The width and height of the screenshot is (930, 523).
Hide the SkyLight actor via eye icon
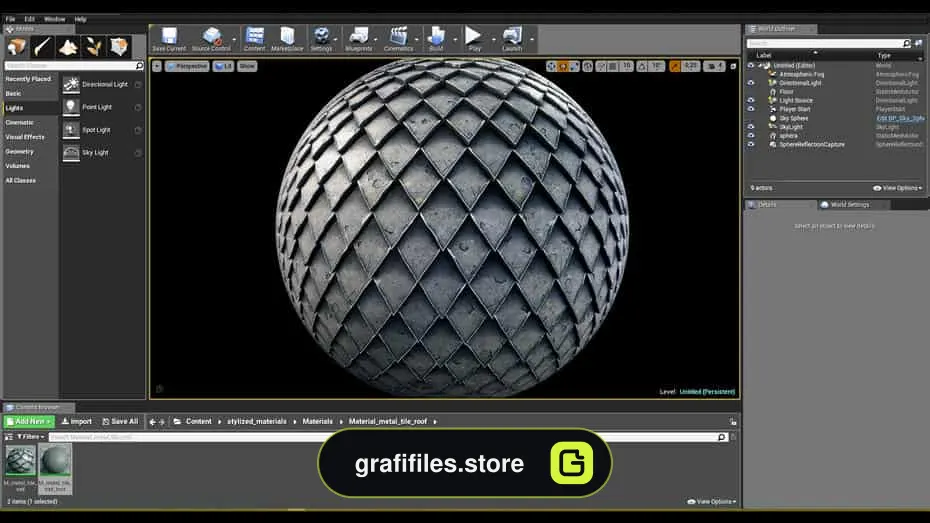point(751,127)
